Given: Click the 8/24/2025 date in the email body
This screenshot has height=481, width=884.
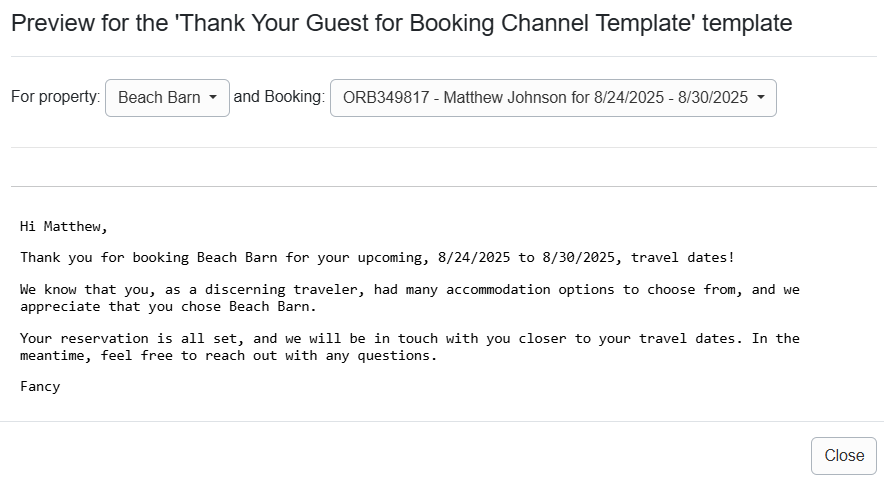Looking at the screenshot, I should pyautogui.click(x=474, y=258).
